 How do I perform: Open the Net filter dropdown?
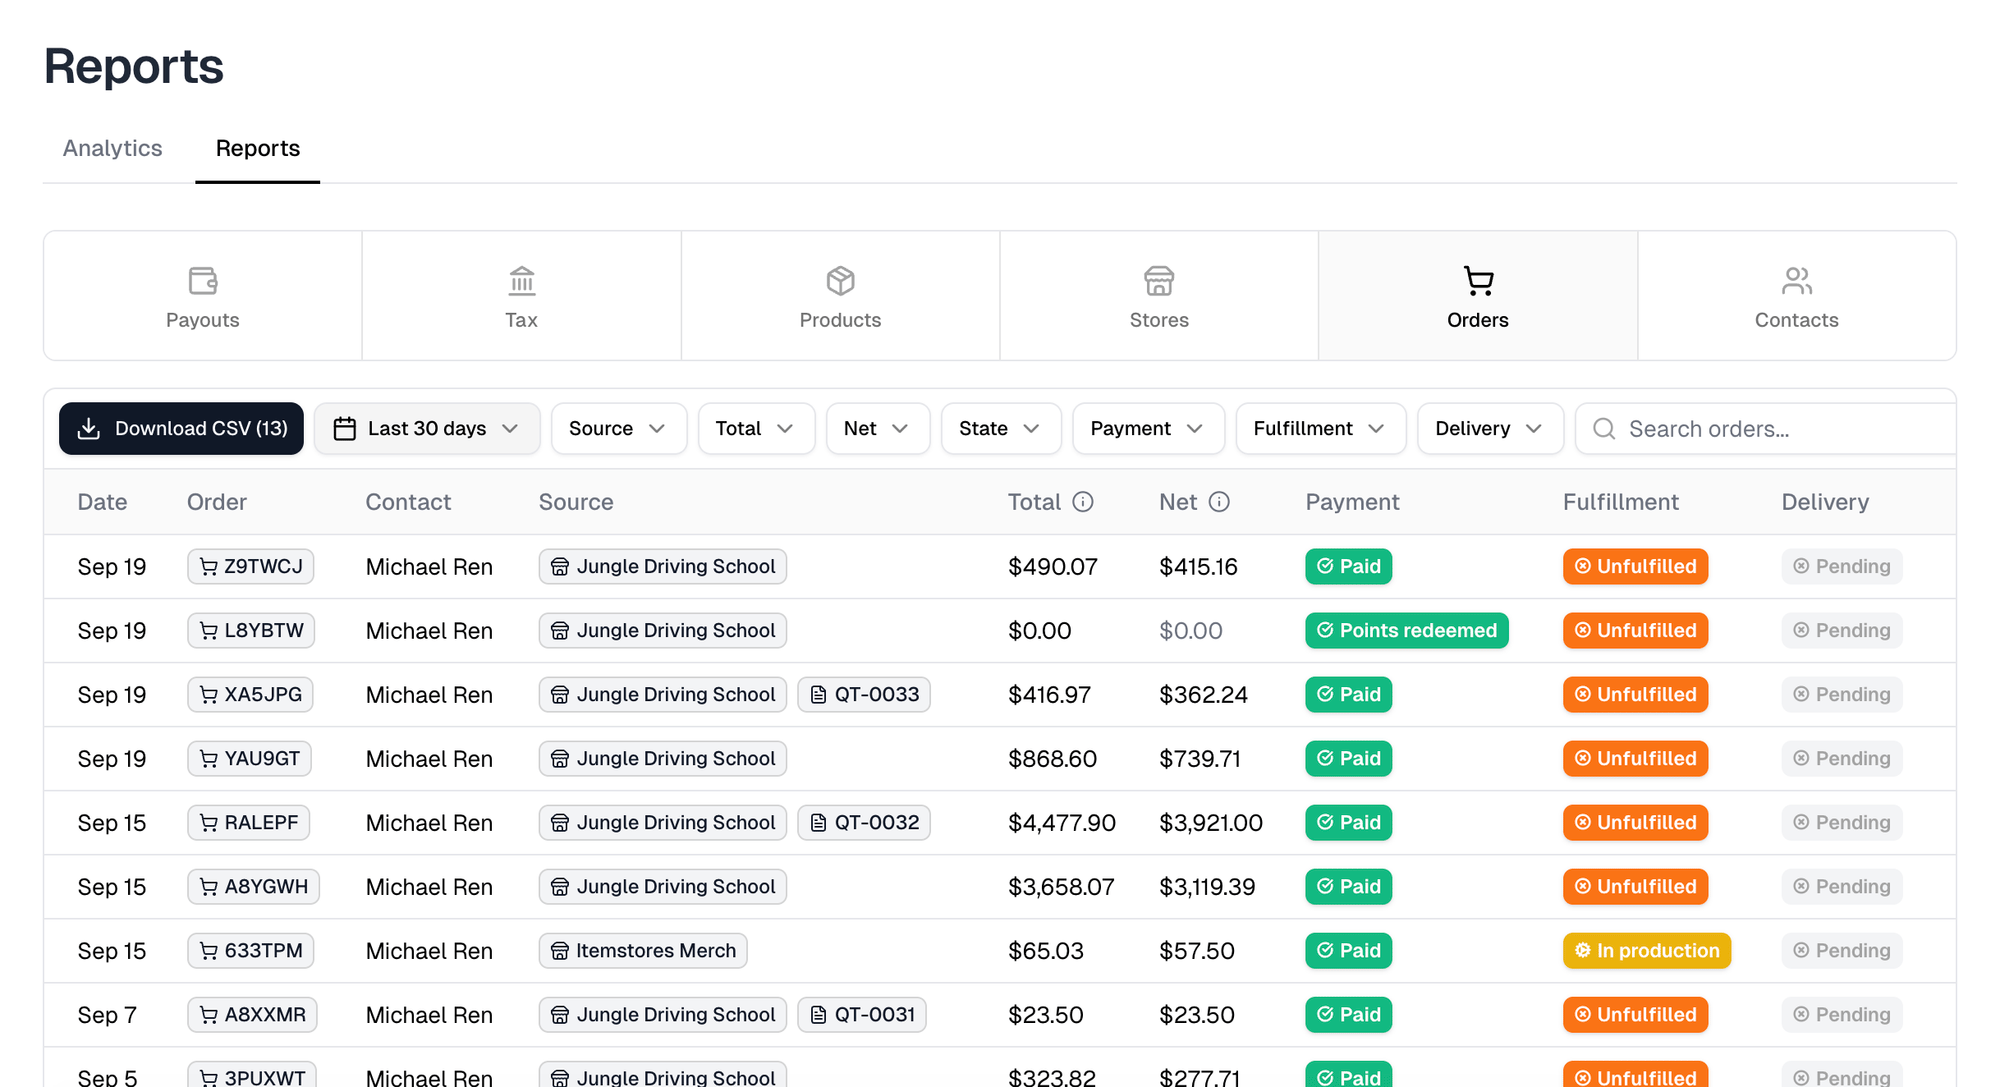[878, 429]
